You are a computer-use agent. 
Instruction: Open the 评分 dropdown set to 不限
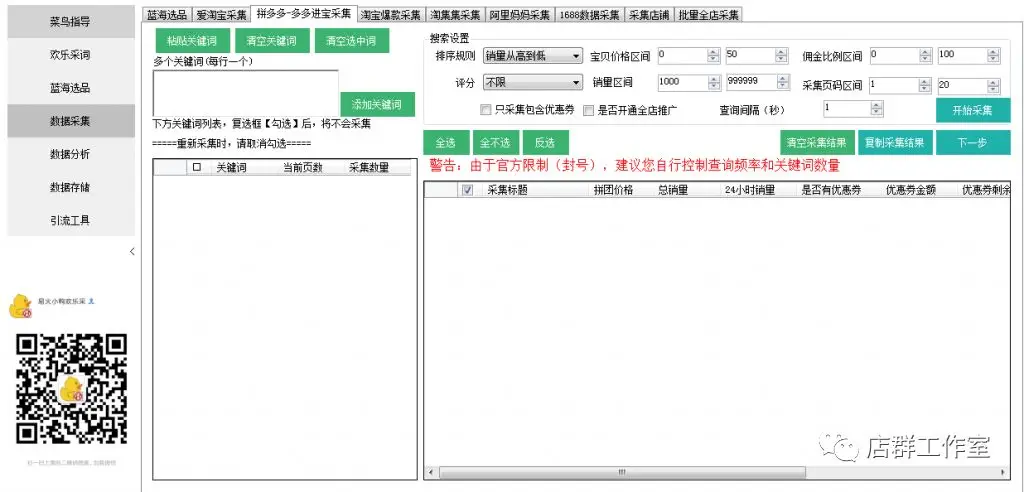pos(532,83)
